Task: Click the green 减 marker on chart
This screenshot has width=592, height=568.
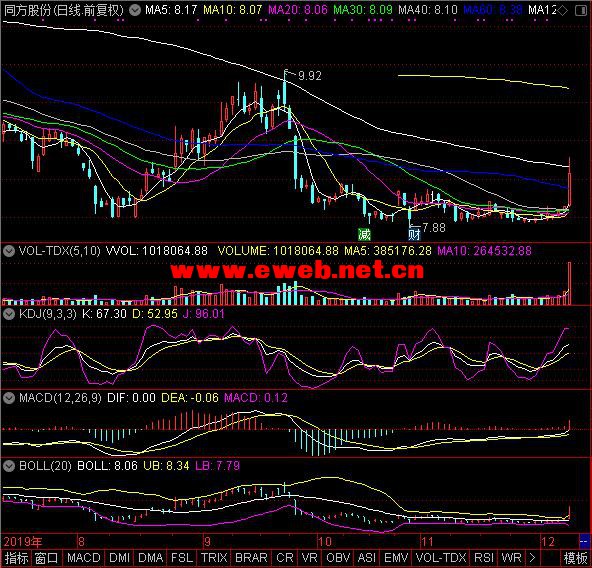Action: pyautogui.click(x=364, y=235)
